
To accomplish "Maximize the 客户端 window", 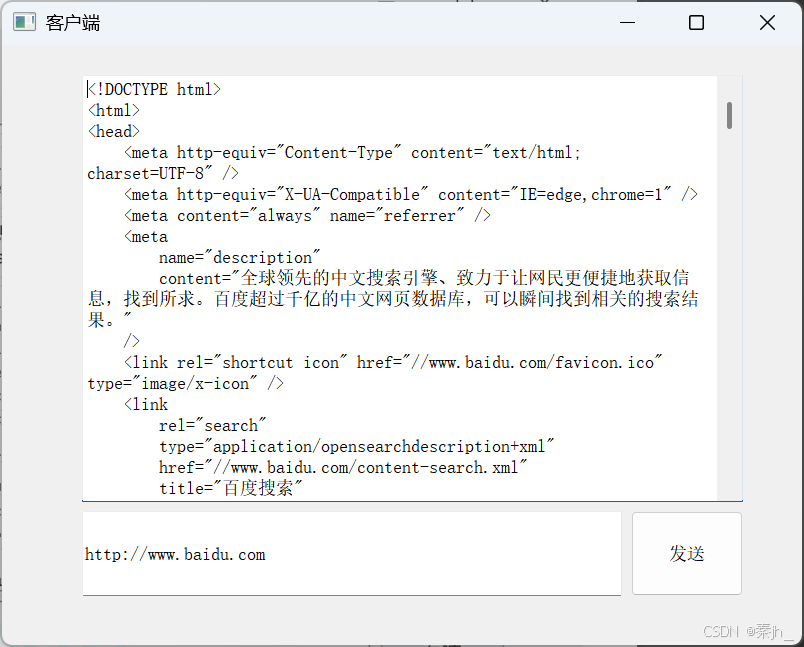I will [696, 23].
